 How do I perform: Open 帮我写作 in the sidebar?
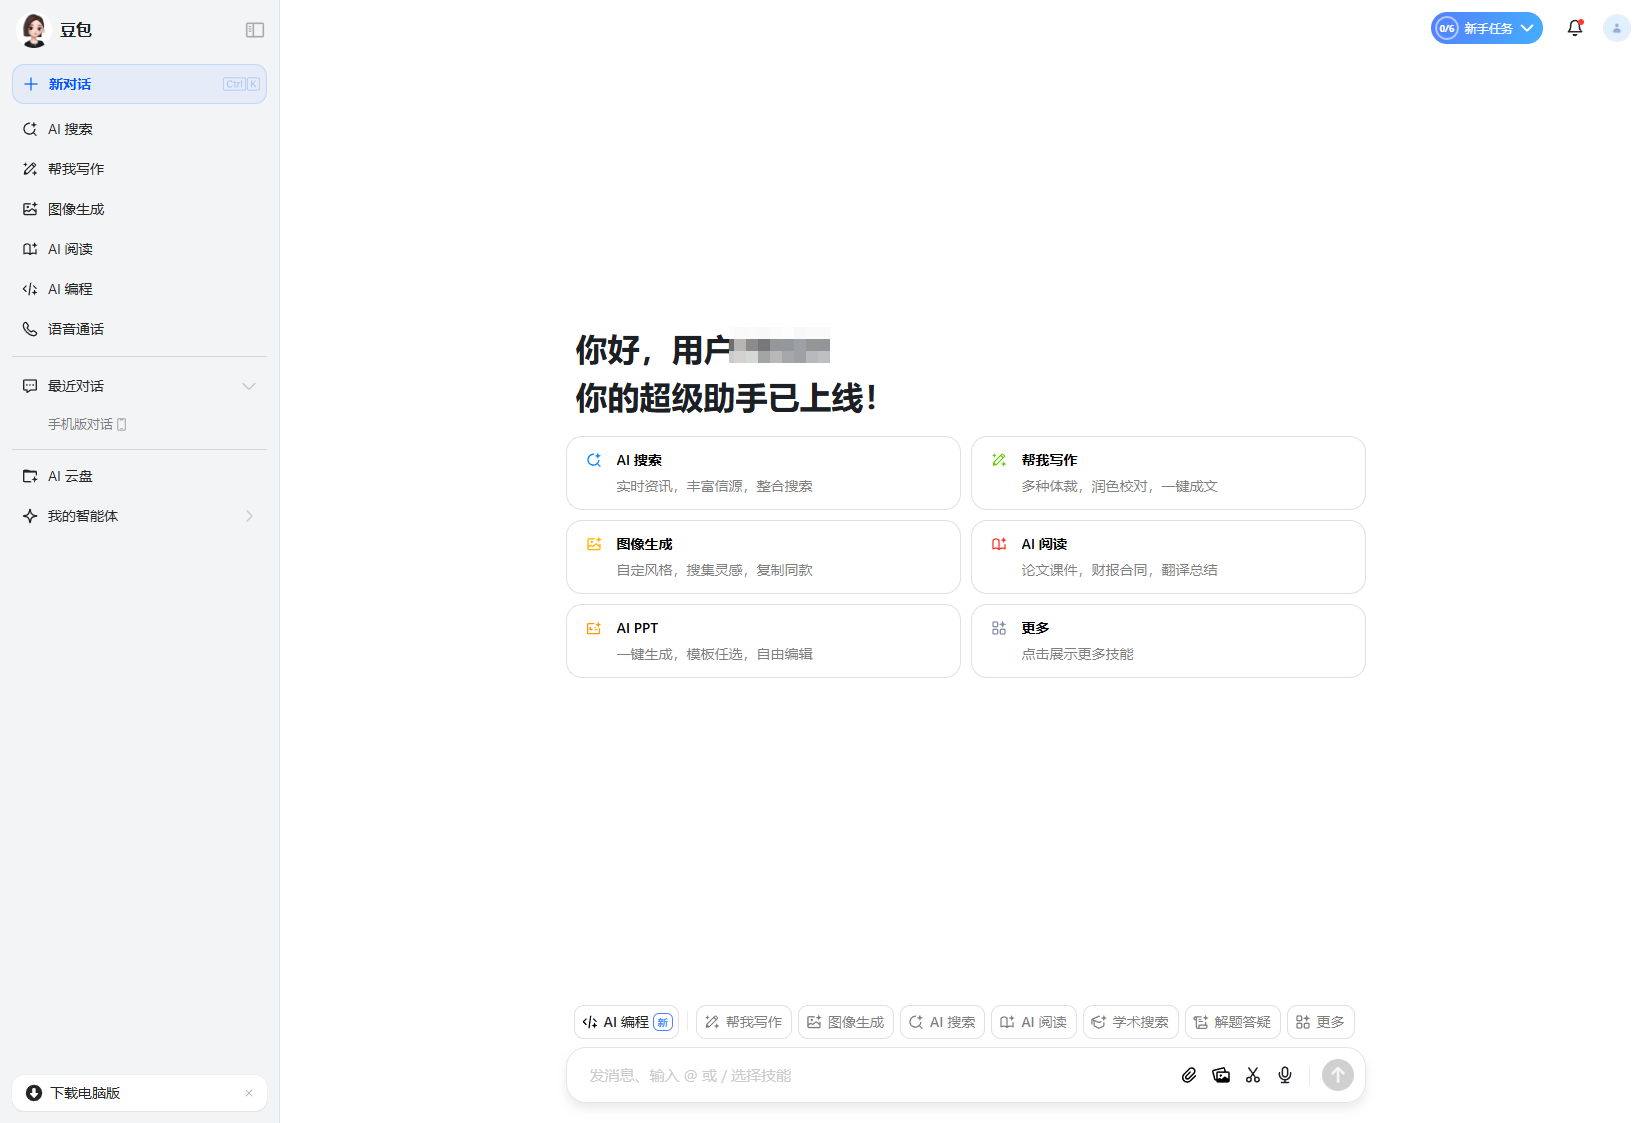click(x=139, y=169)
